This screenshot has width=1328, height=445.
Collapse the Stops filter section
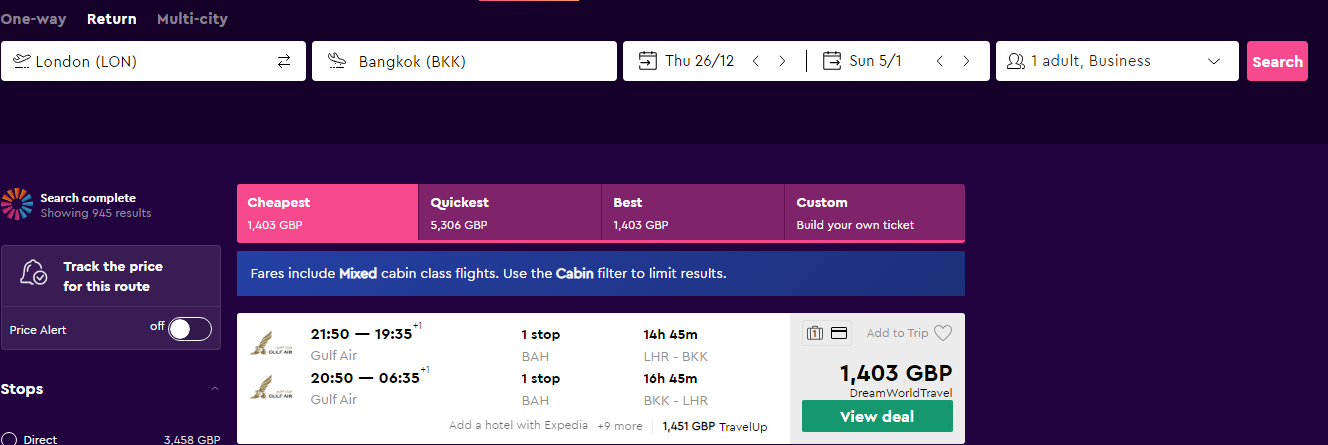click(214, 389)
